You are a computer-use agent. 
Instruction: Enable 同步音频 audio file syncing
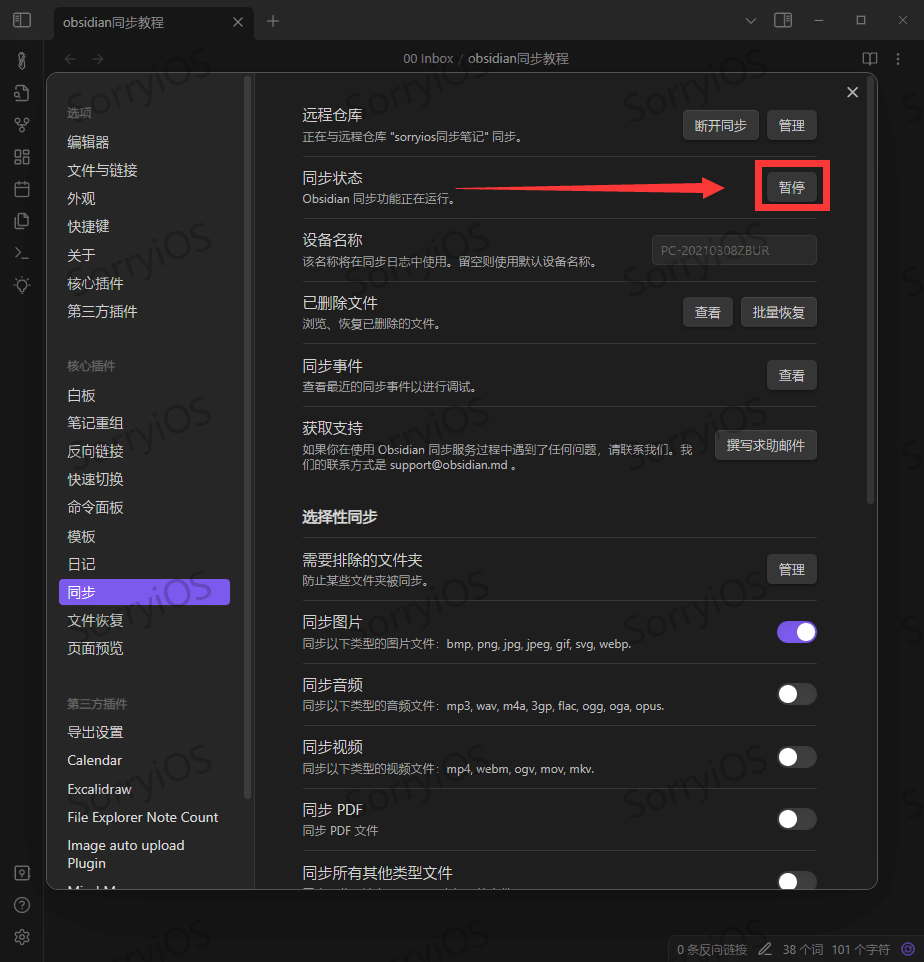797,694
